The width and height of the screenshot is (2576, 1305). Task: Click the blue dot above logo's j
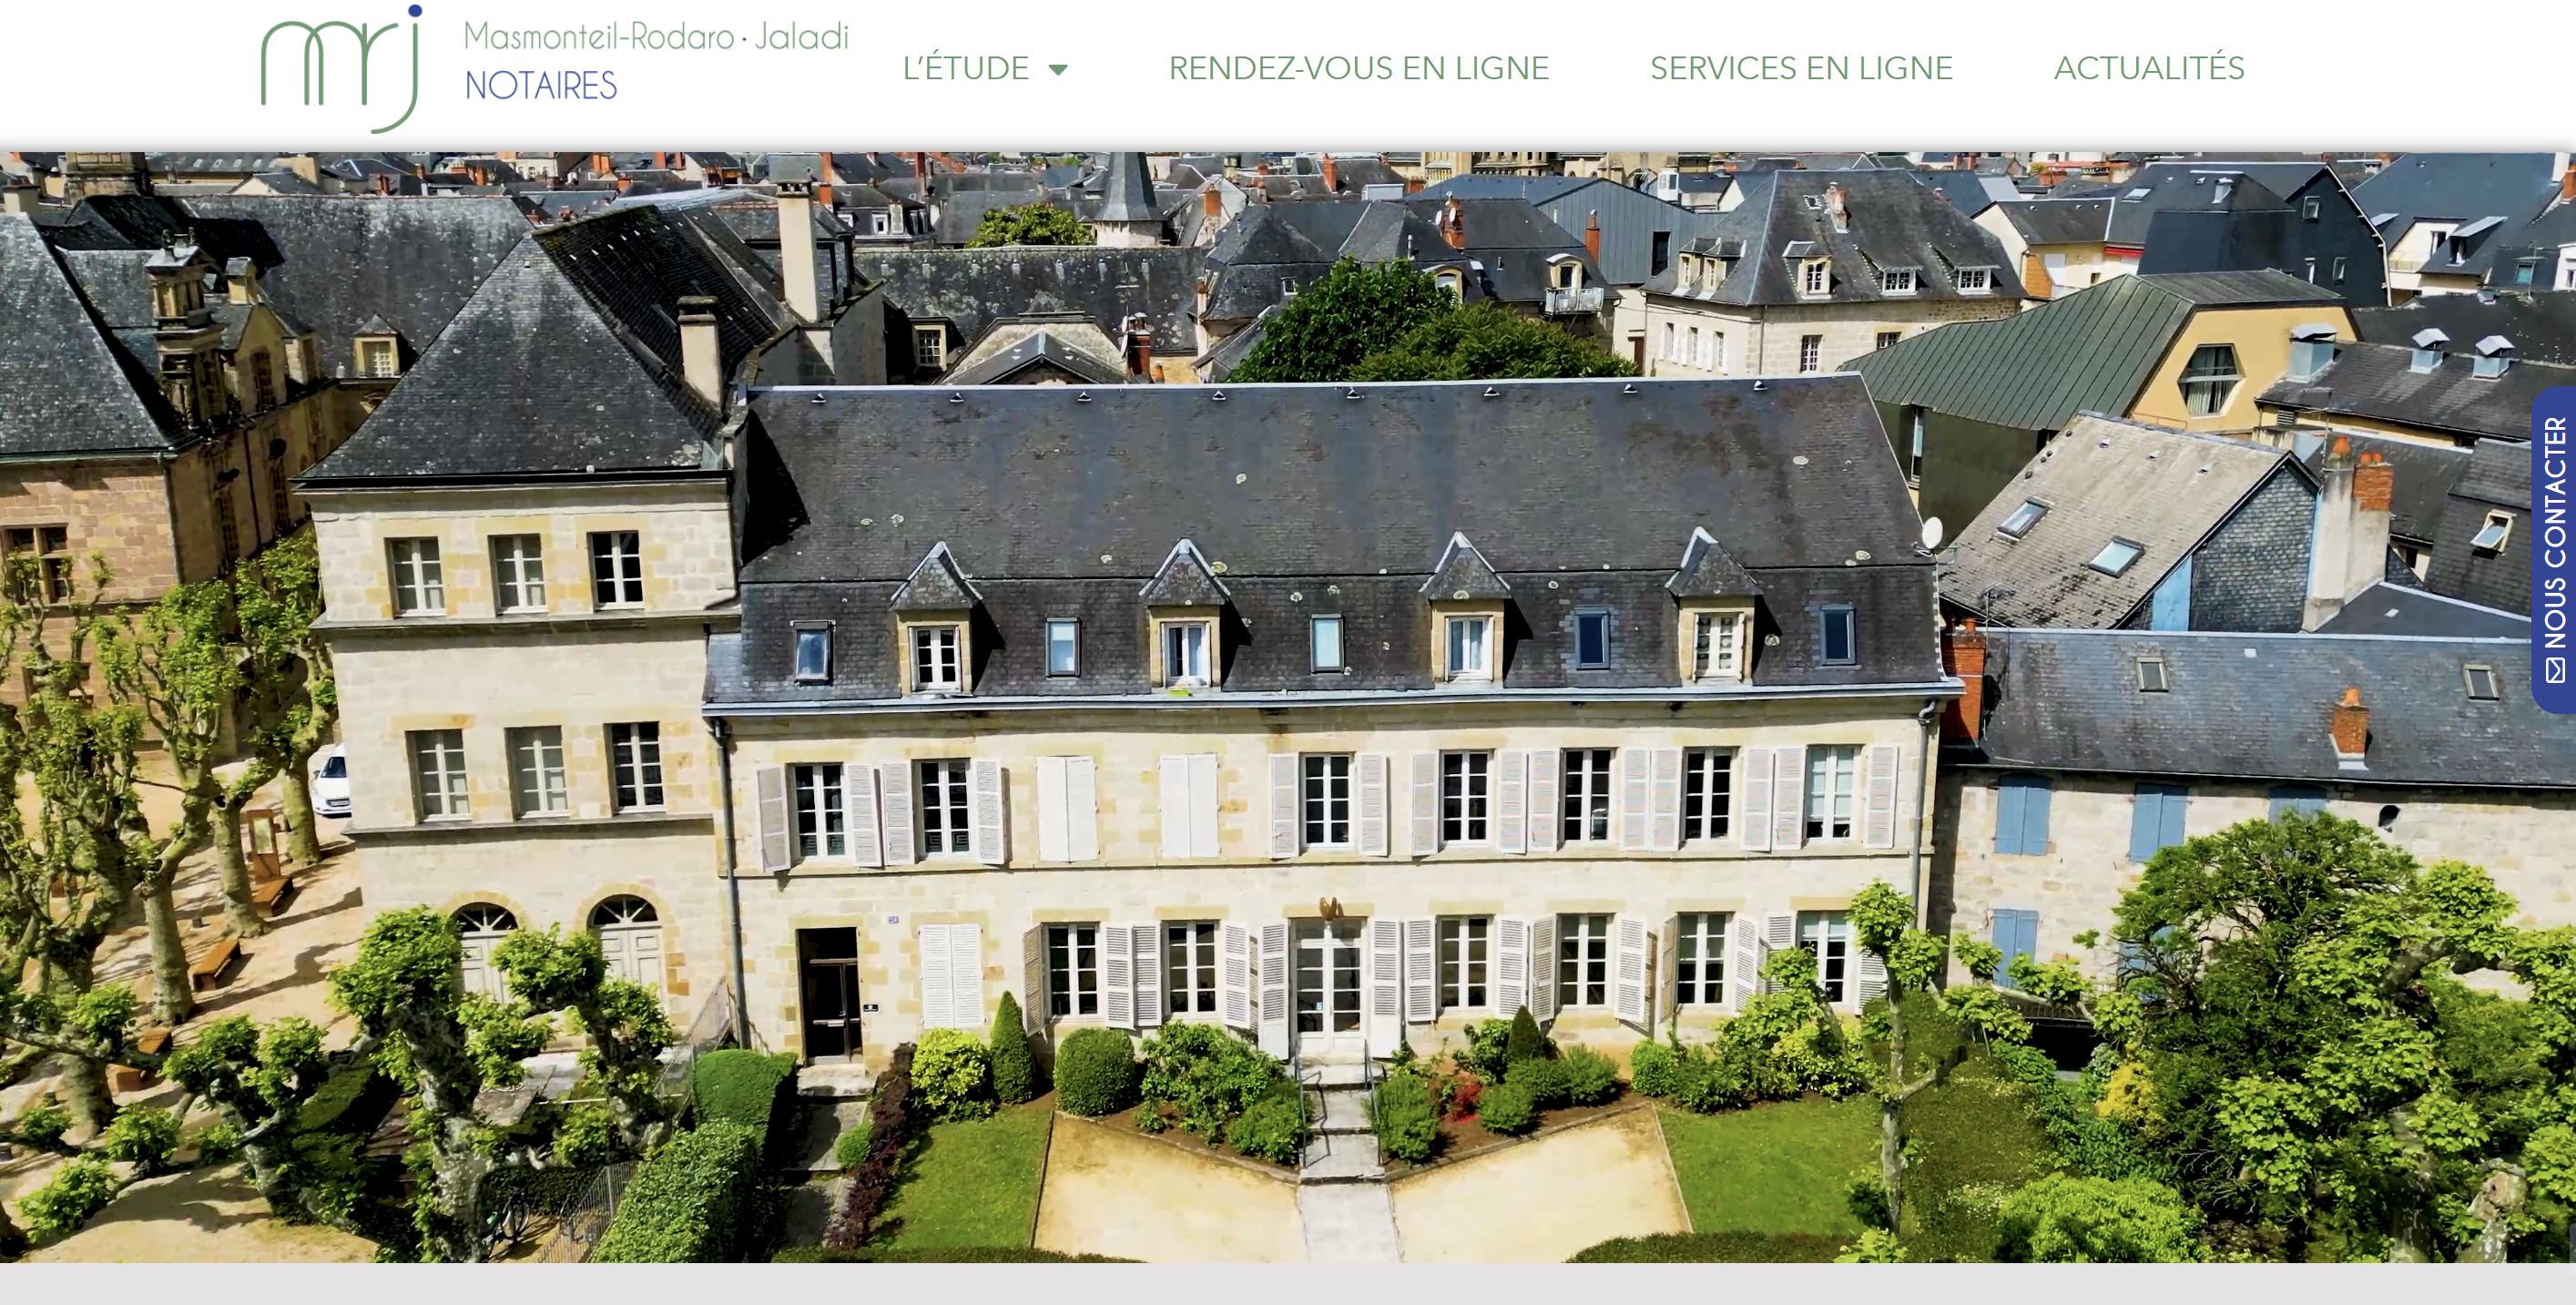tap(416, 11)
